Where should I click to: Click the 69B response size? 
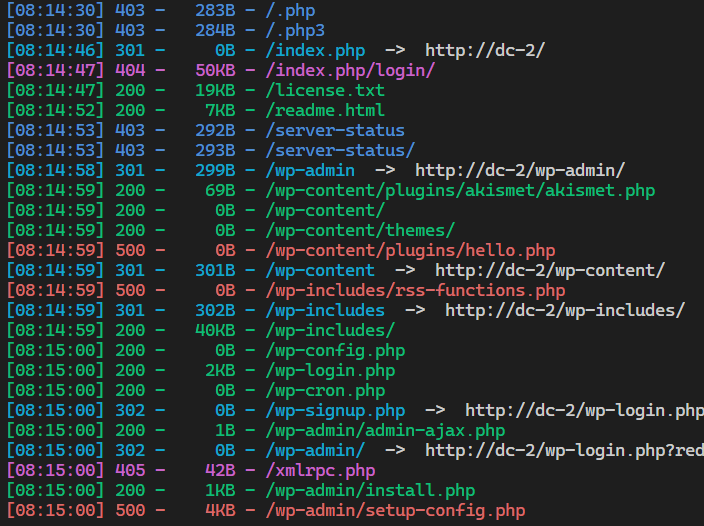220,190
